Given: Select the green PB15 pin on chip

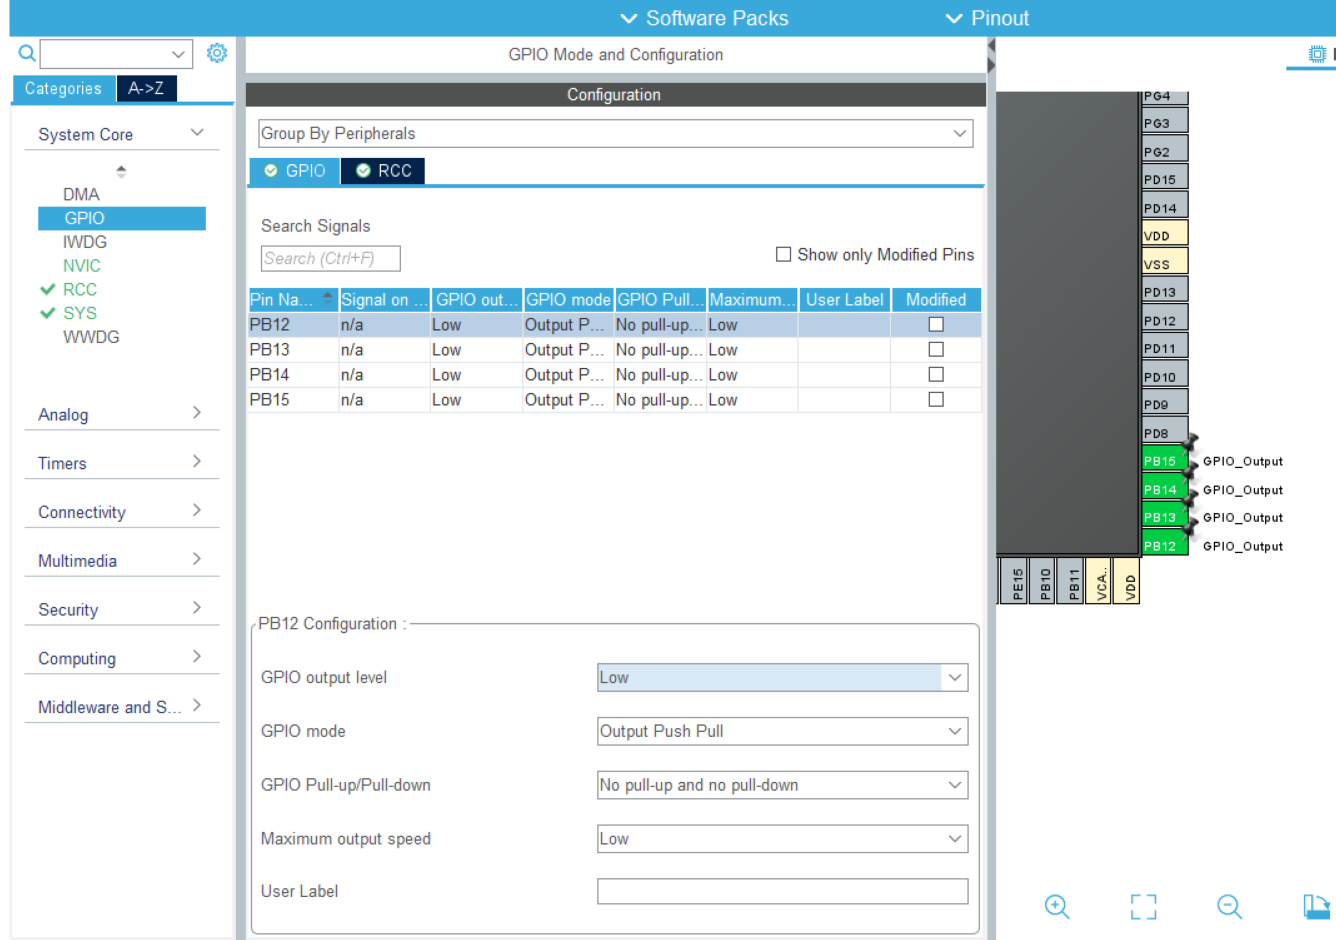Looking at the screenshot, I should pyautogui.click(x=1164, y=461).
